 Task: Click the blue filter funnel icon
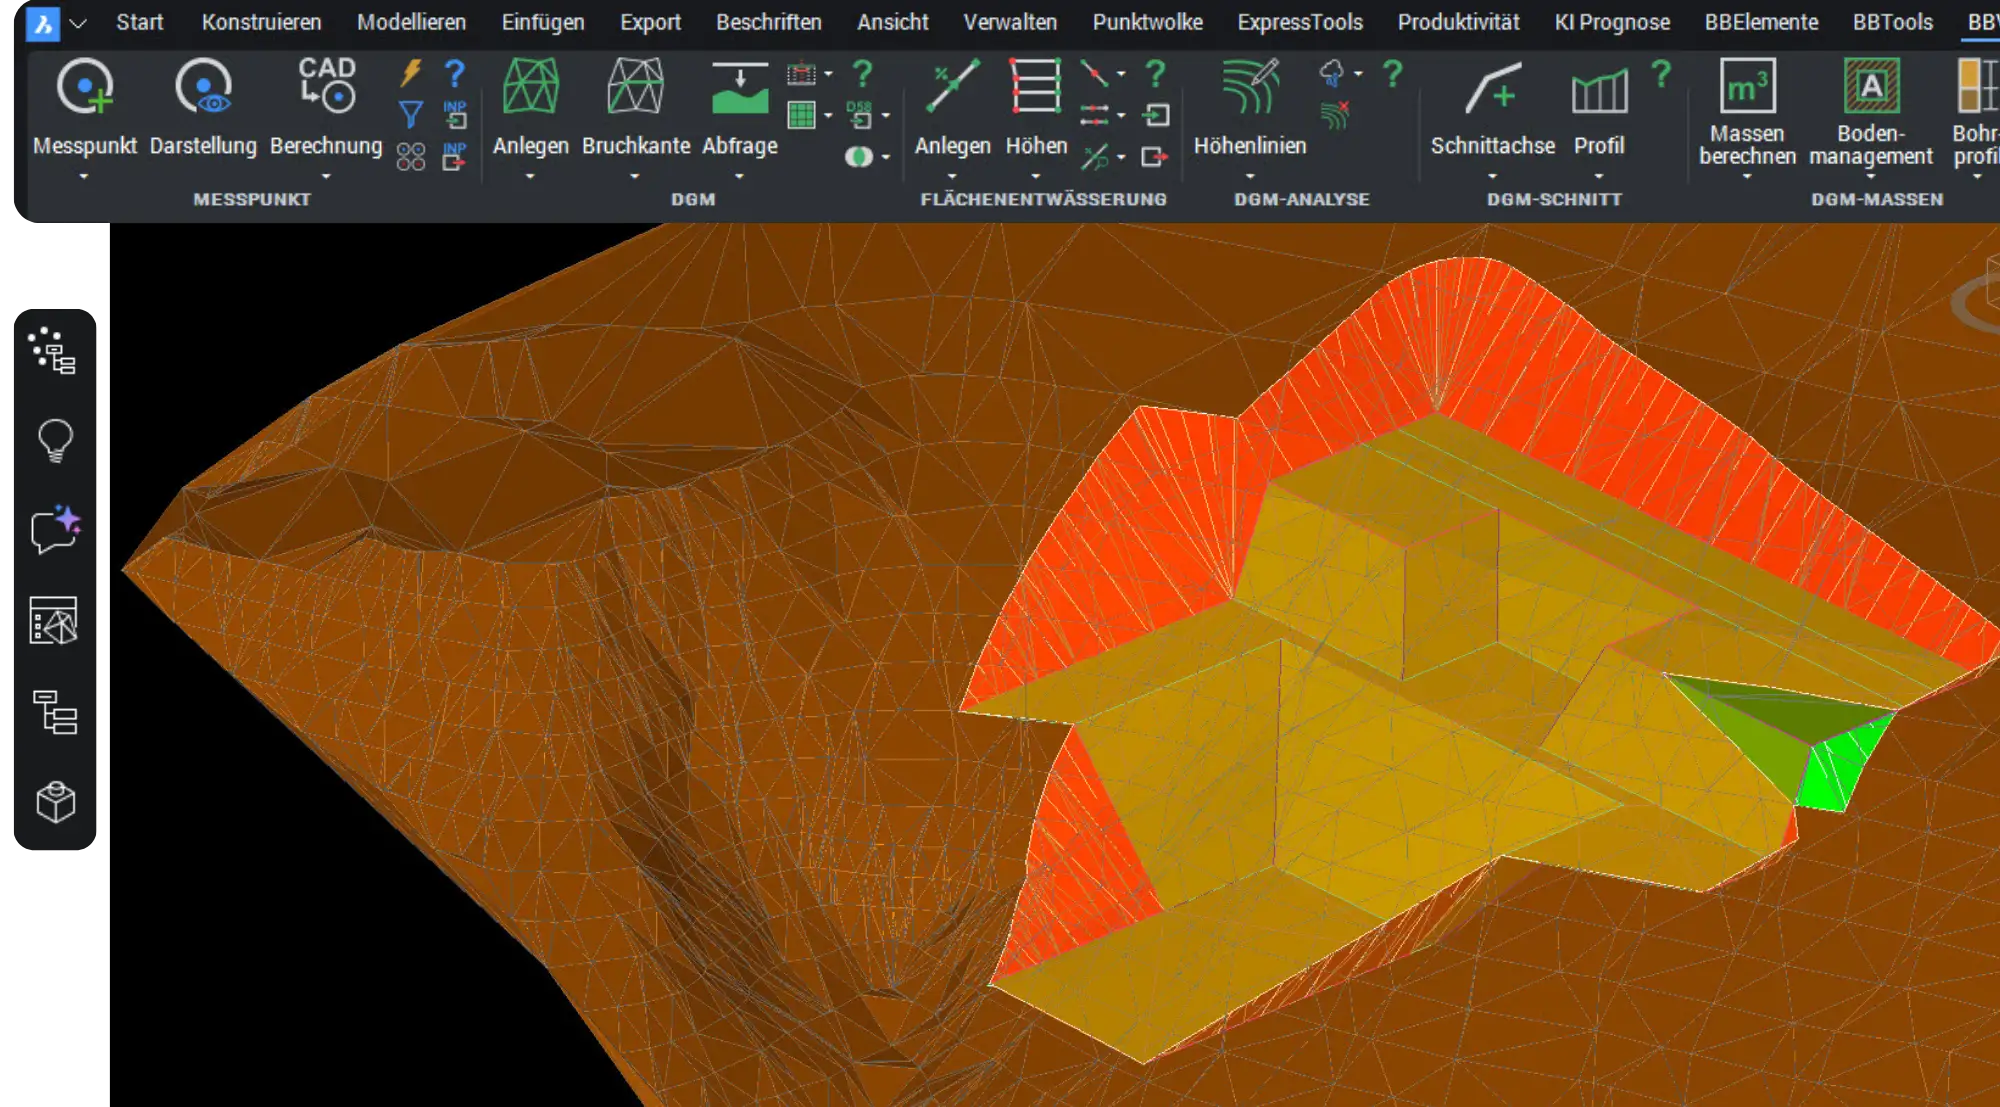411,115
